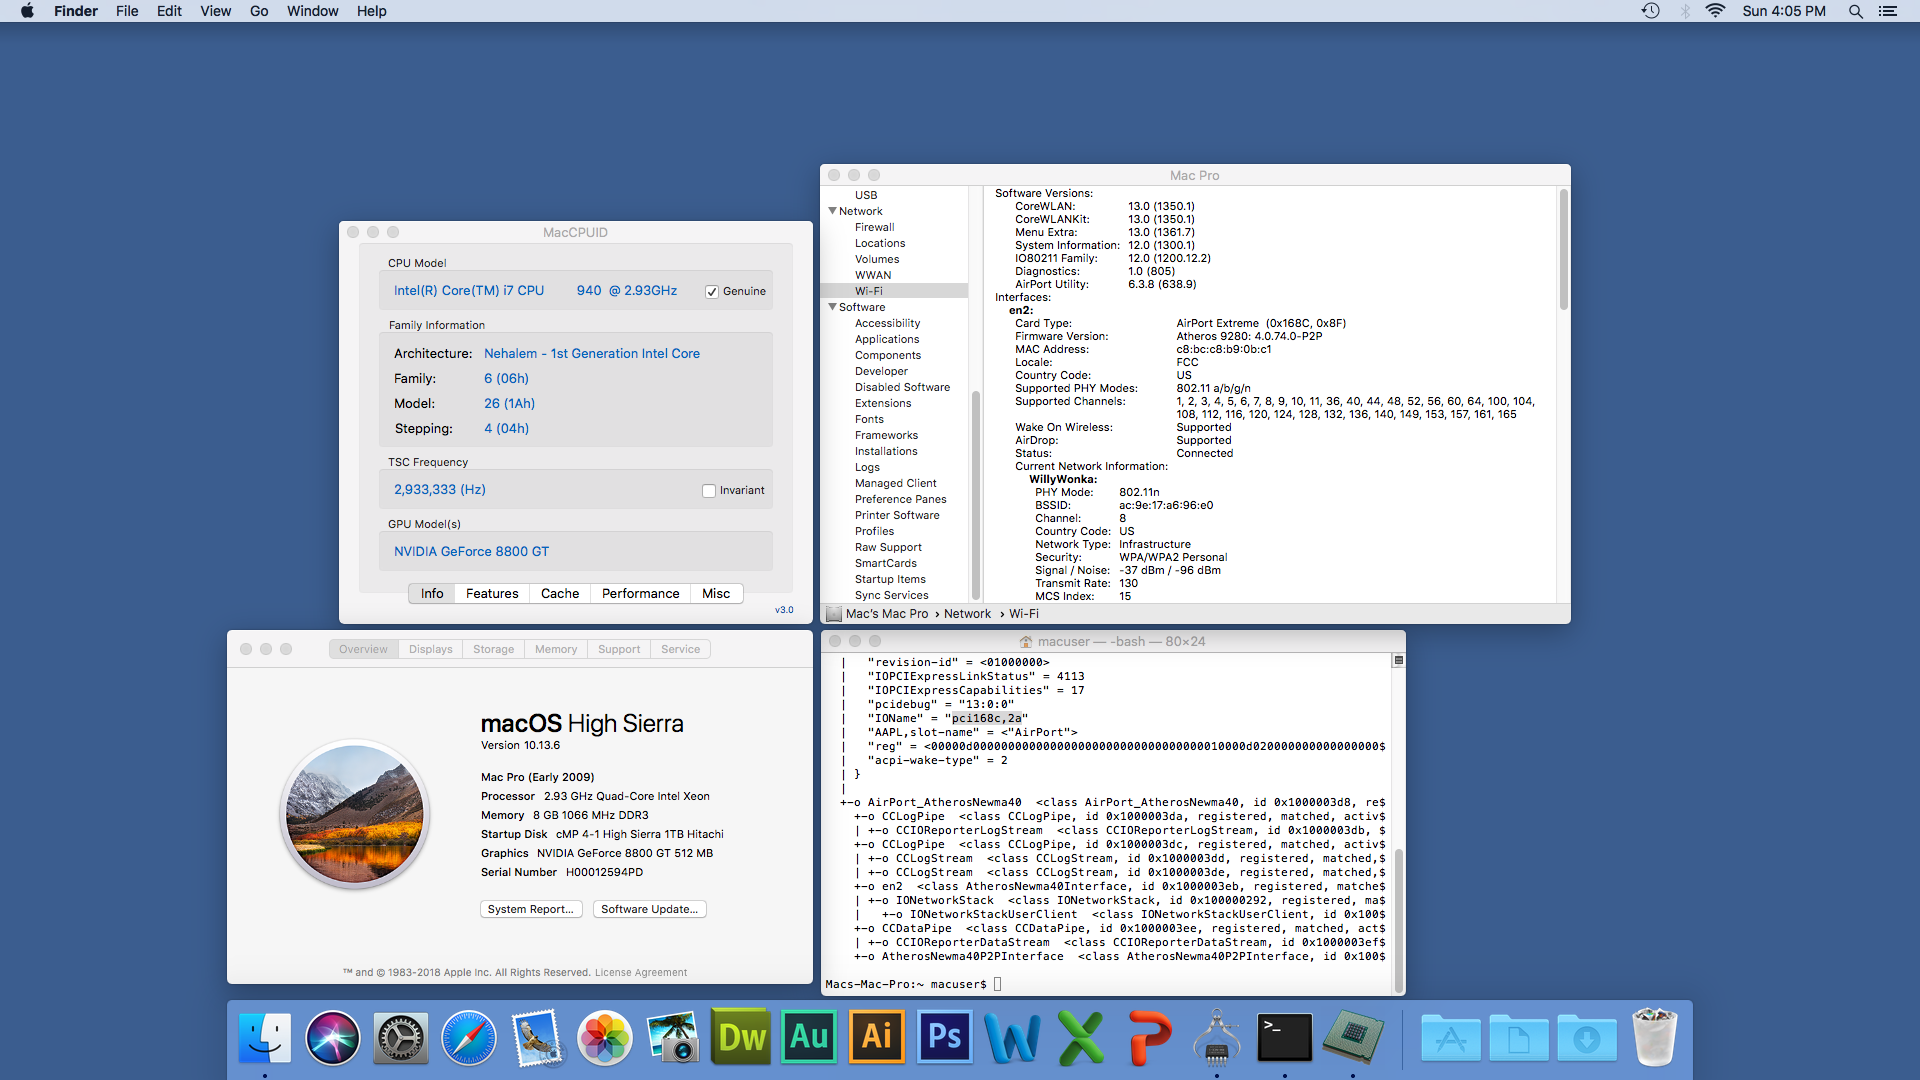Click Mac's Mac Pro in path bar
1920x1080 pixels.
(x=887, y=614)
